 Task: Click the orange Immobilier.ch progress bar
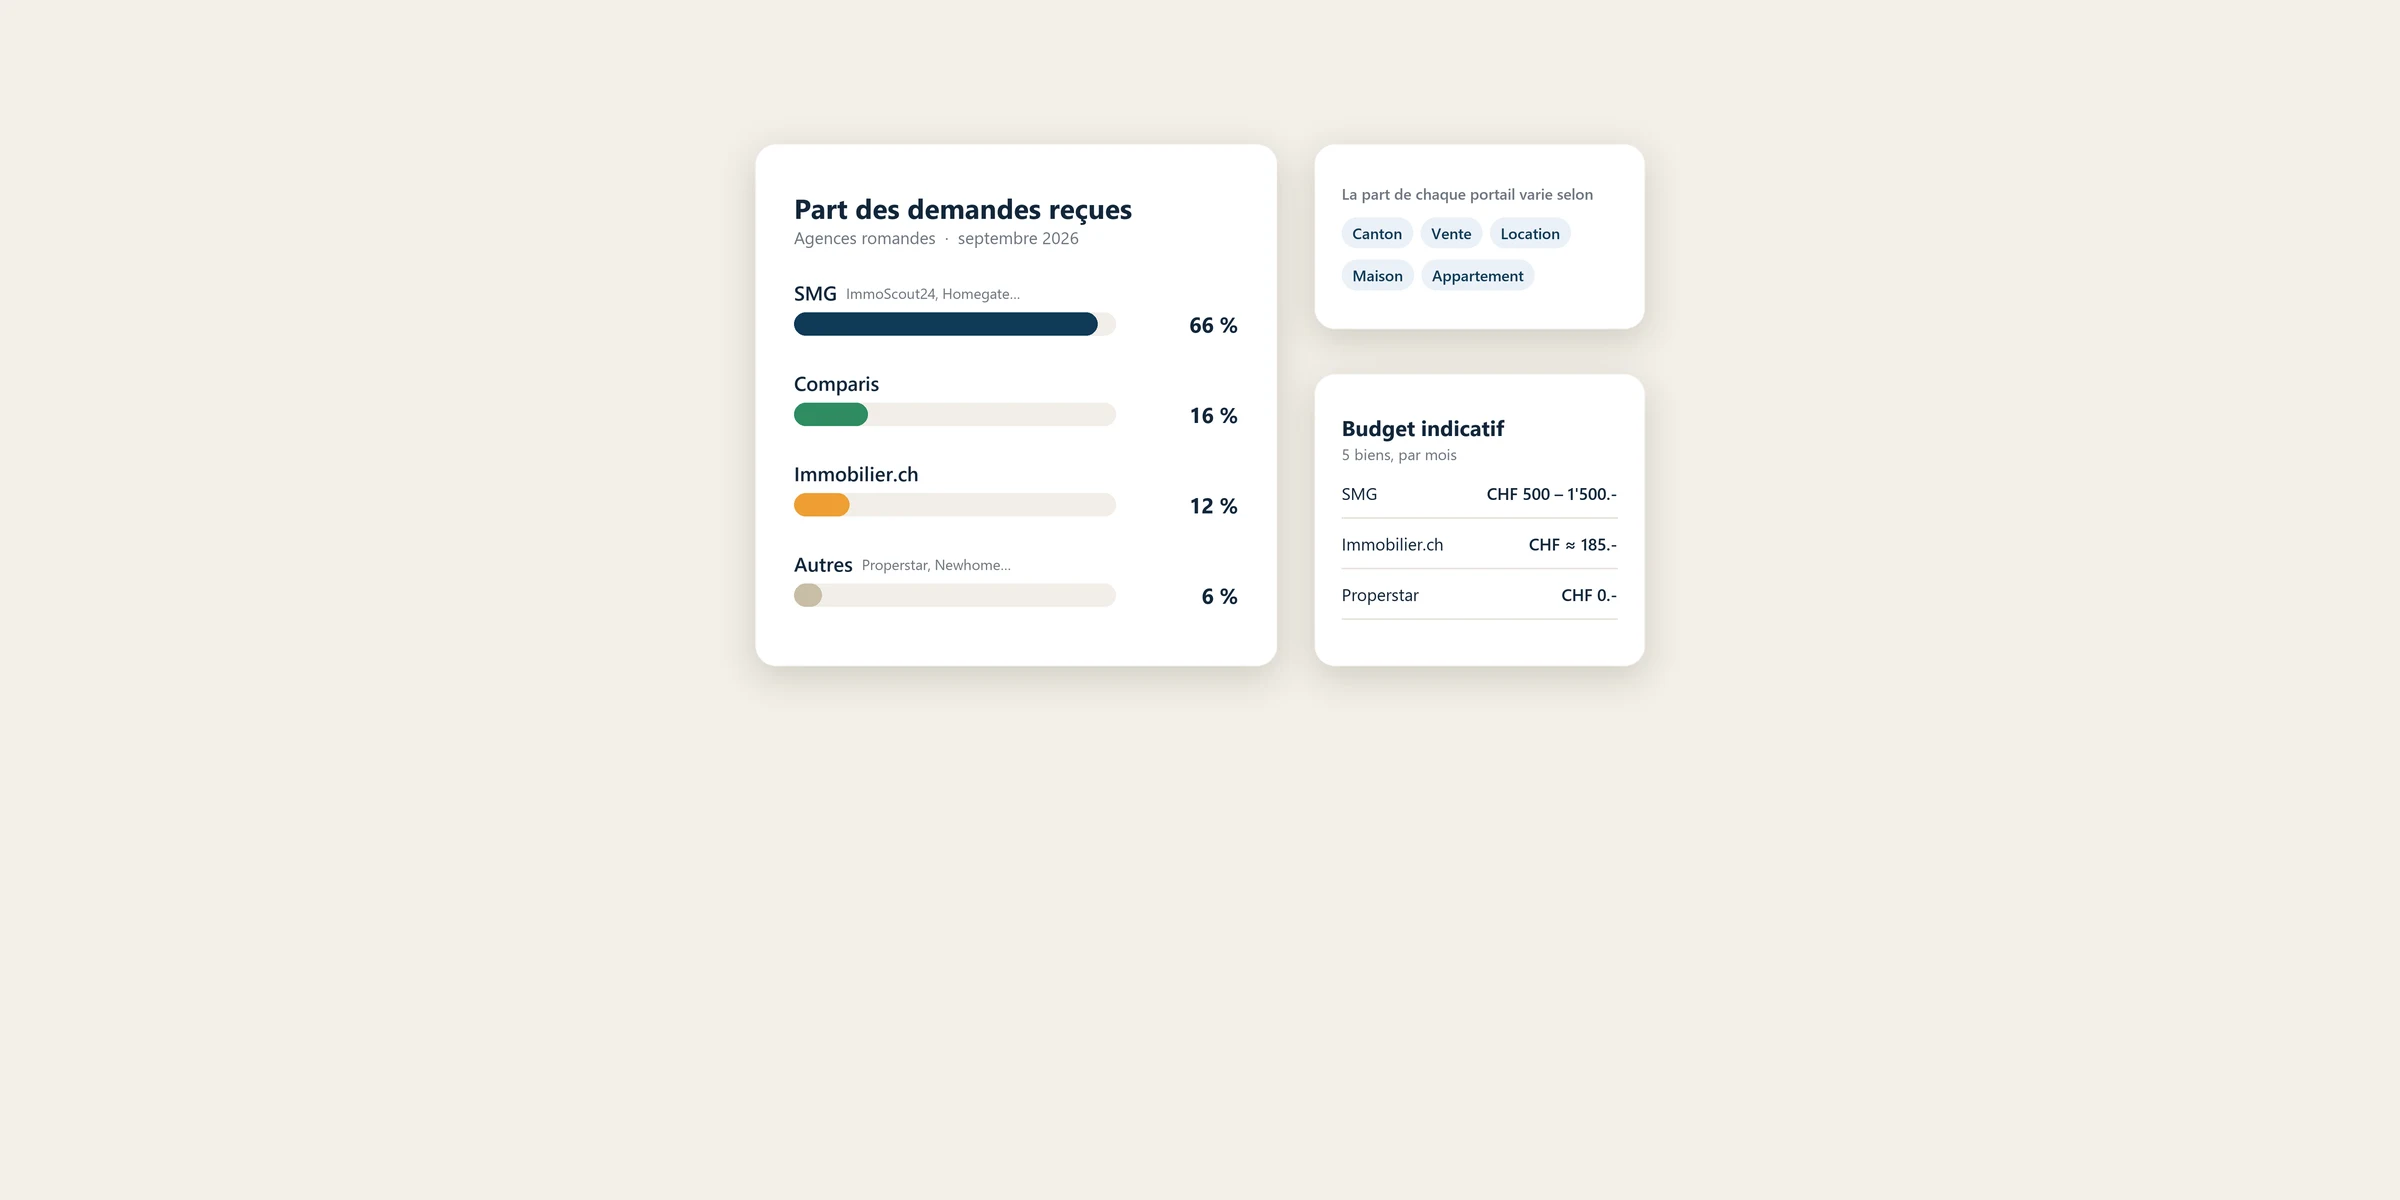tap(955, 505)
